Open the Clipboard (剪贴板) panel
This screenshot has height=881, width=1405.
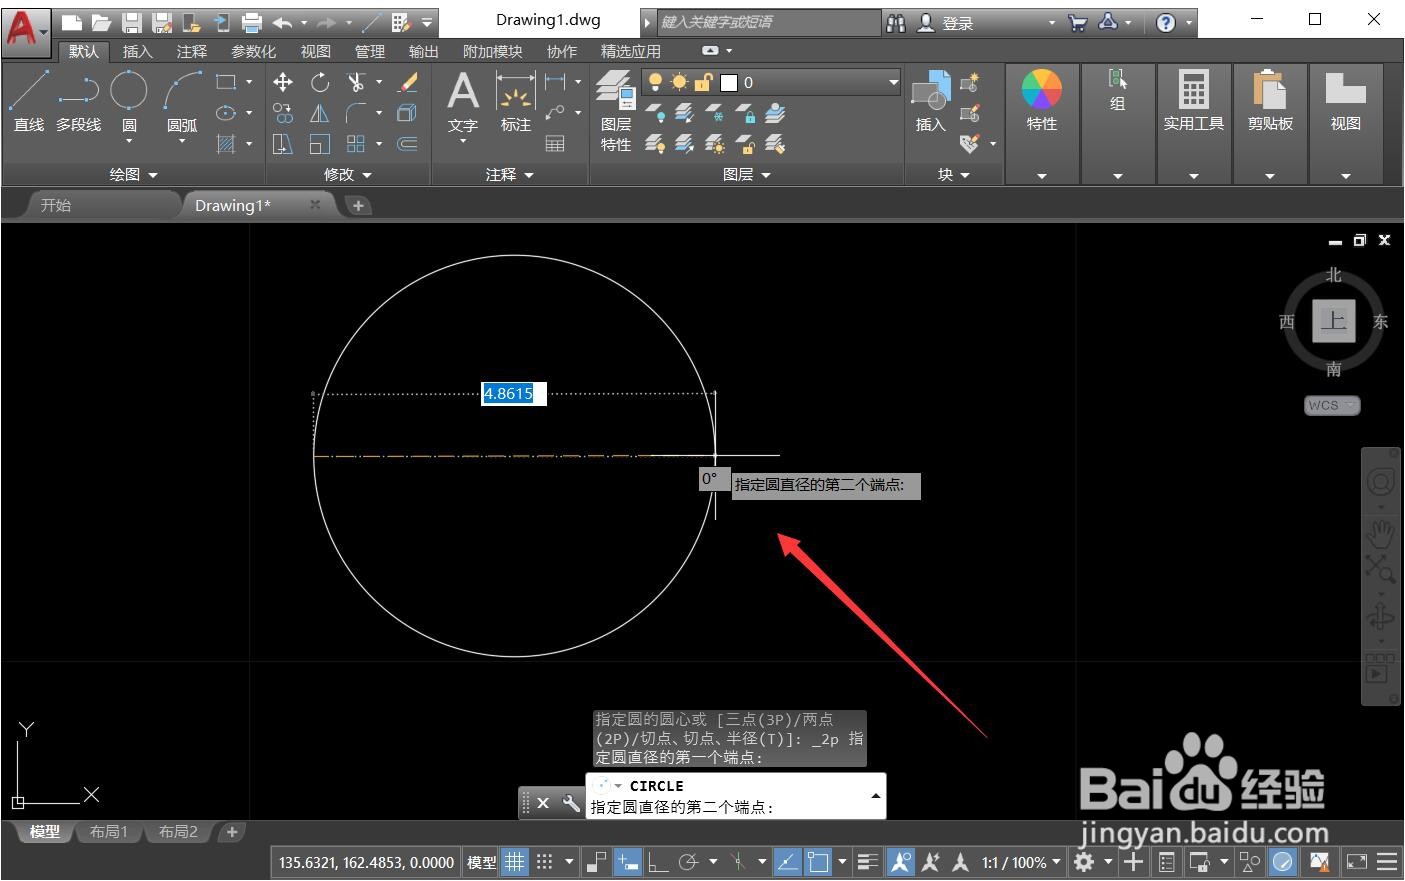1270,101
